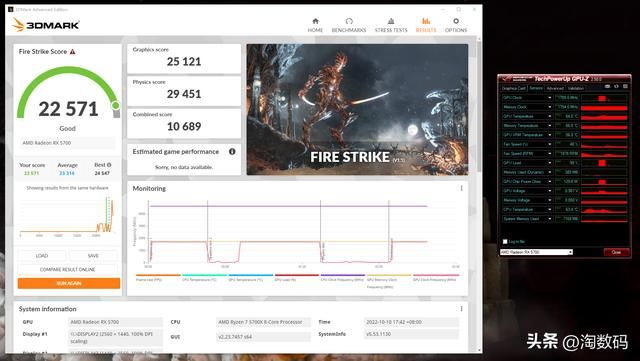This screenshot has width=640, height=361.
Task: Click the Combined score value 10 689
Action: pyautogui.click(x=184, y=126)
